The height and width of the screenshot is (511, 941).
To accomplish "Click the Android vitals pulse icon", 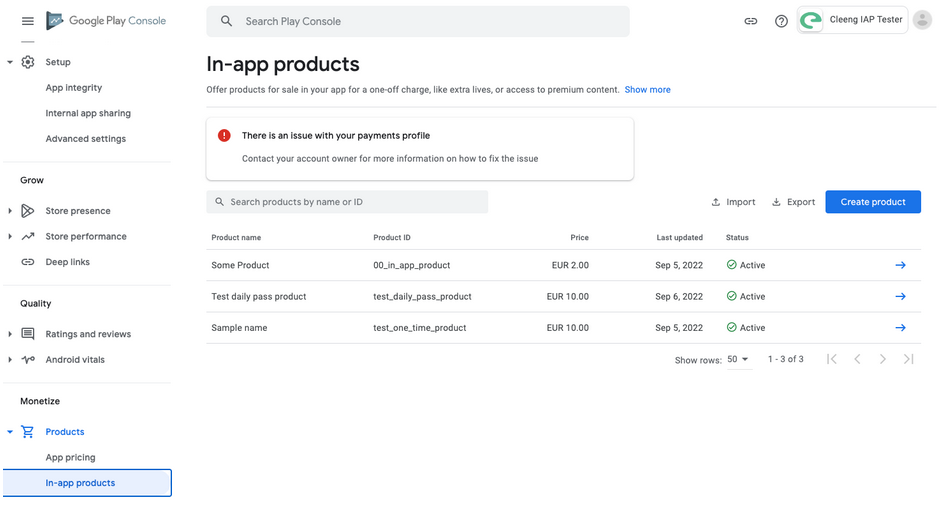I will coord(28,360).
